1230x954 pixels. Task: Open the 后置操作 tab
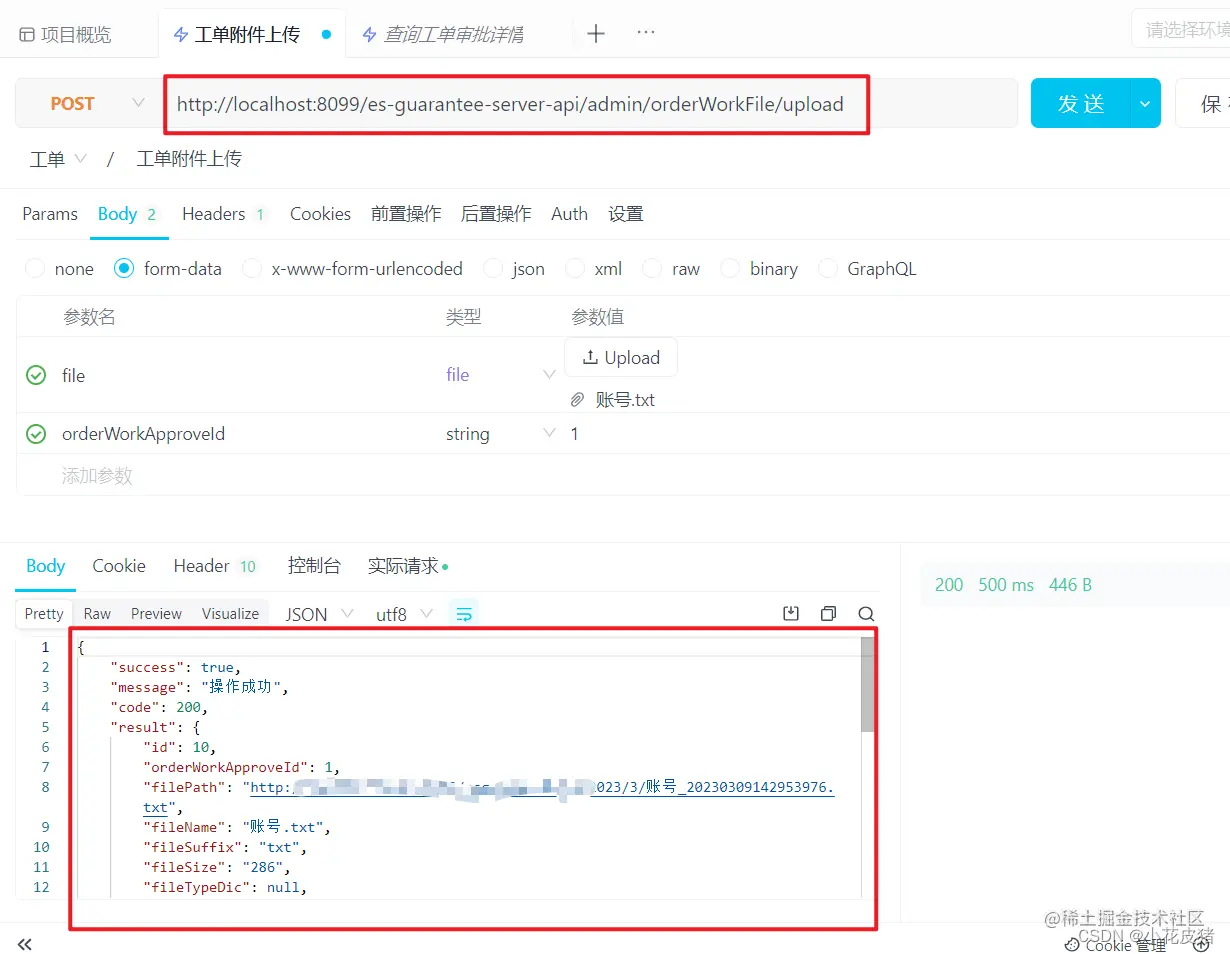tap(496, 214)
